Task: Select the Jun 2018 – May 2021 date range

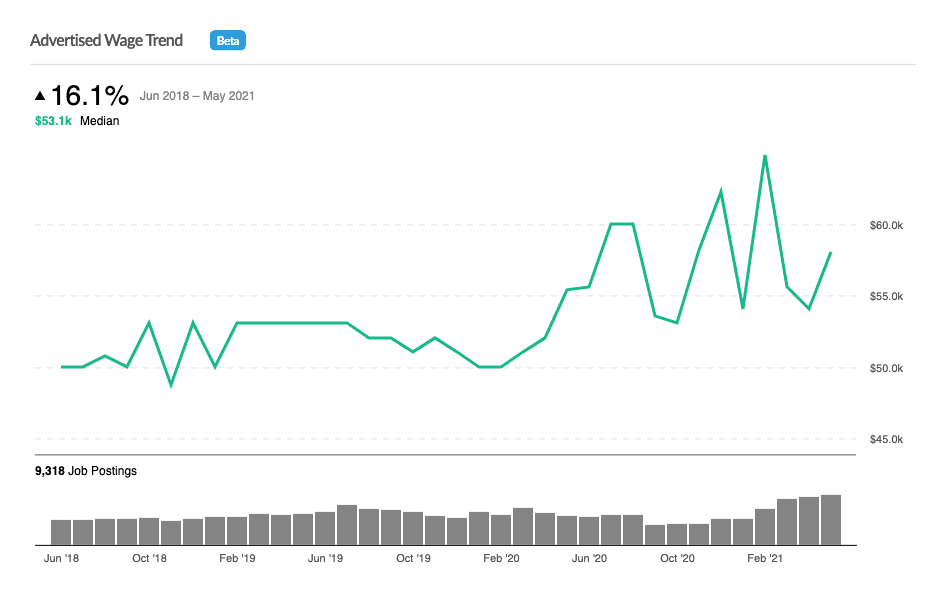Action: click(197, 96)
